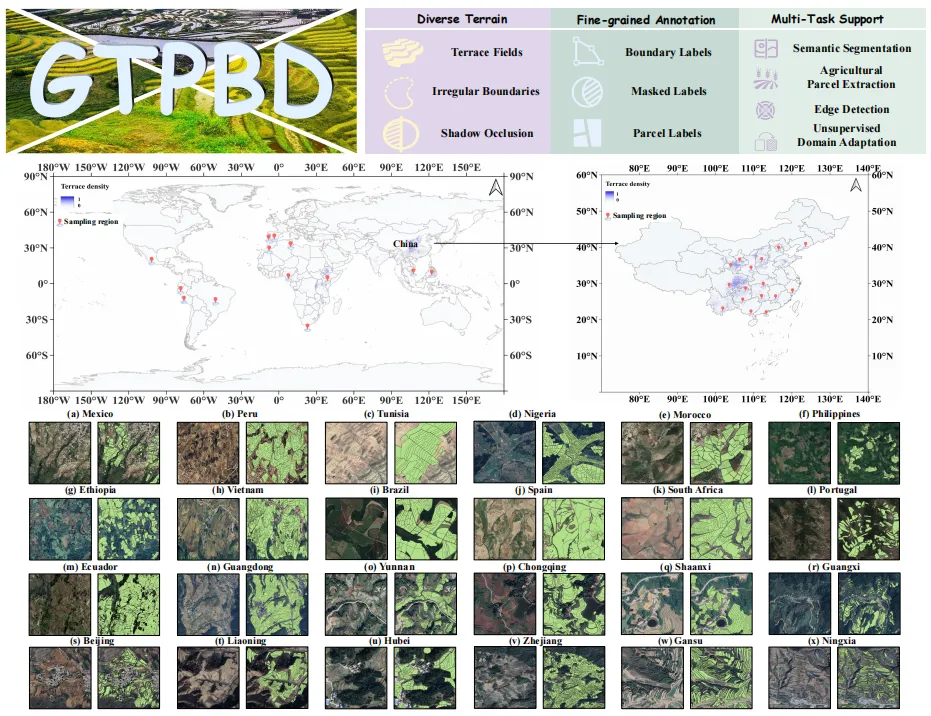Open the Hubei raw satellite image
931x716 pixels.
click(356, 677)
